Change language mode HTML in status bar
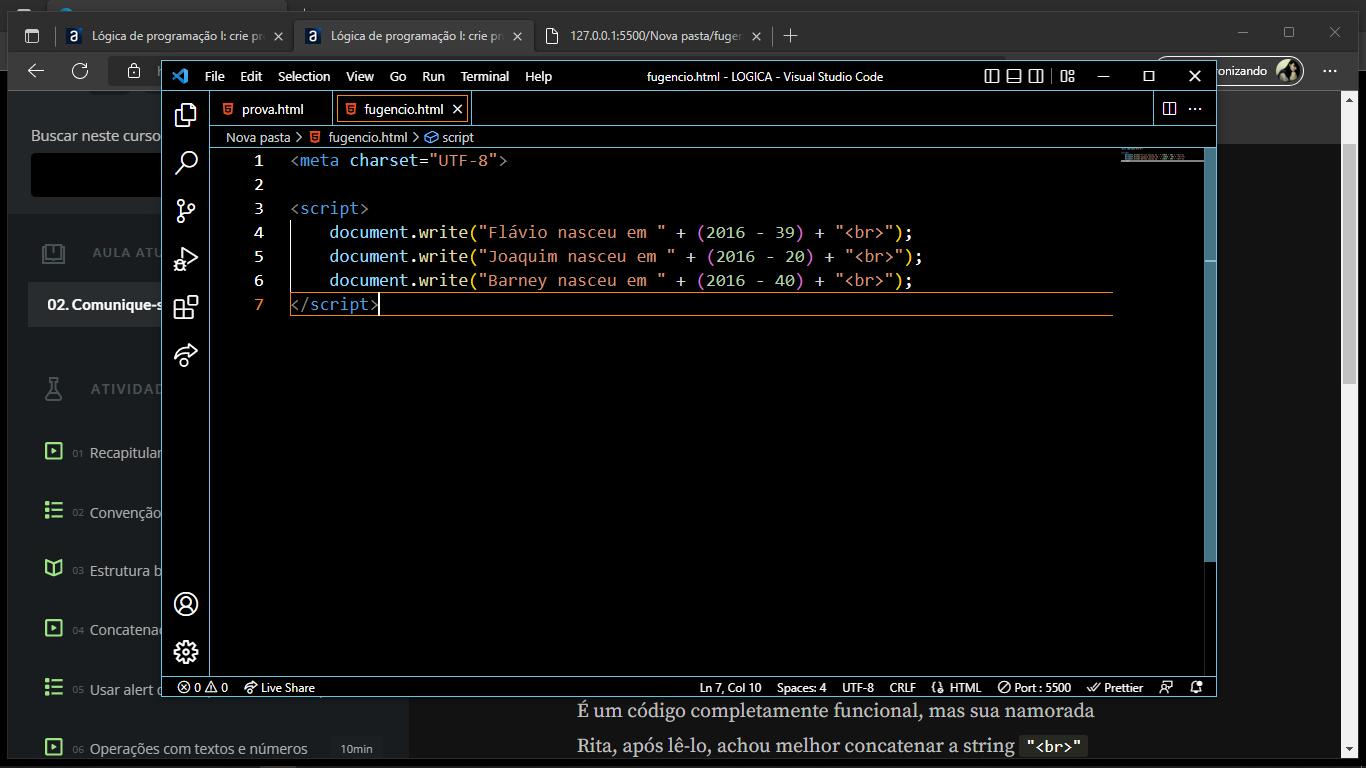This screenshot has width=1366, height=768. pos(956,687)
